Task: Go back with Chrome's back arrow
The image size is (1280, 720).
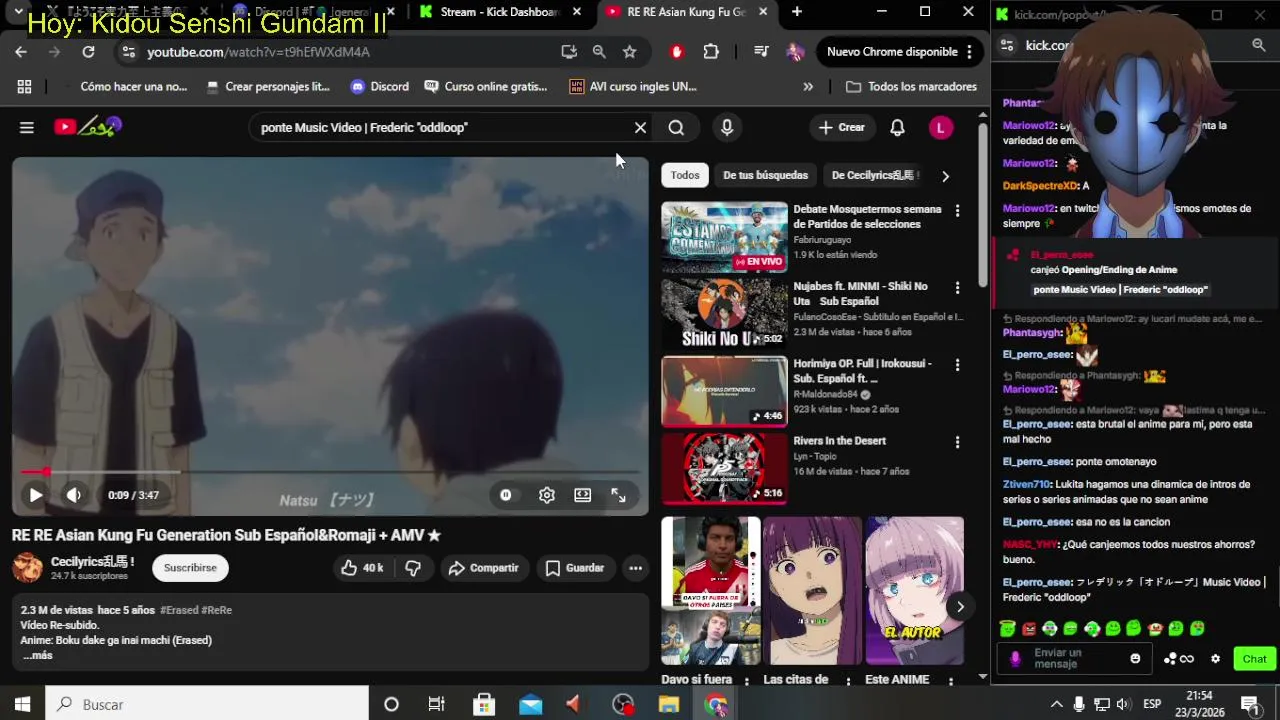Action: coord(21,52)
